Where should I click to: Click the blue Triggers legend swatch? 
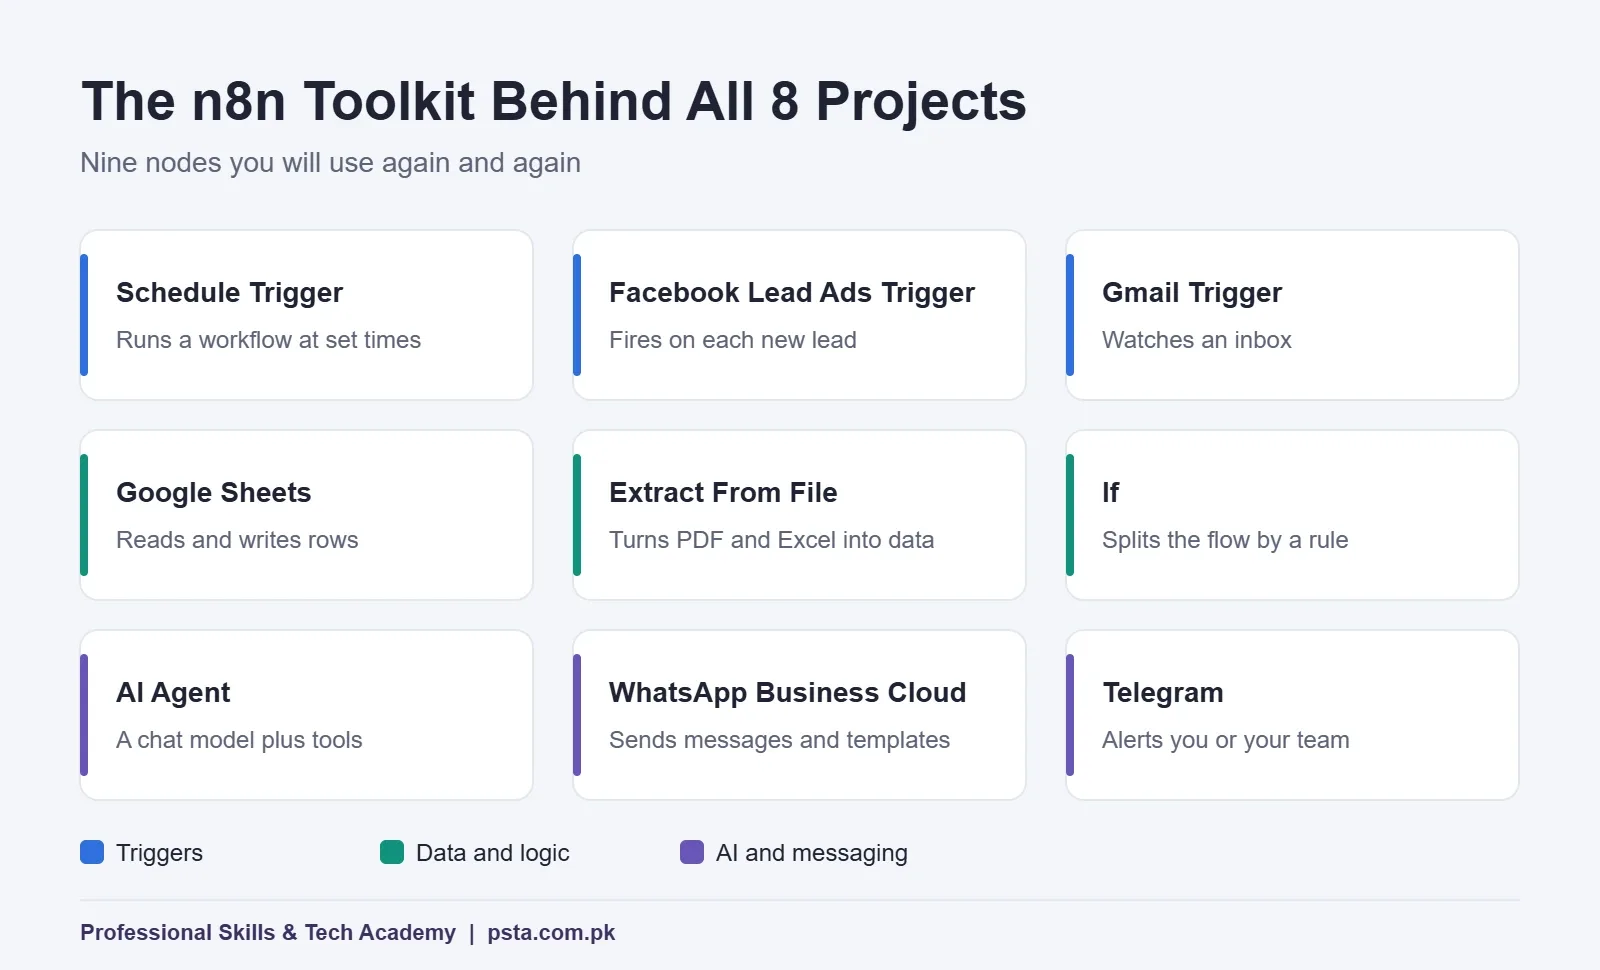[x=92, y=852]
